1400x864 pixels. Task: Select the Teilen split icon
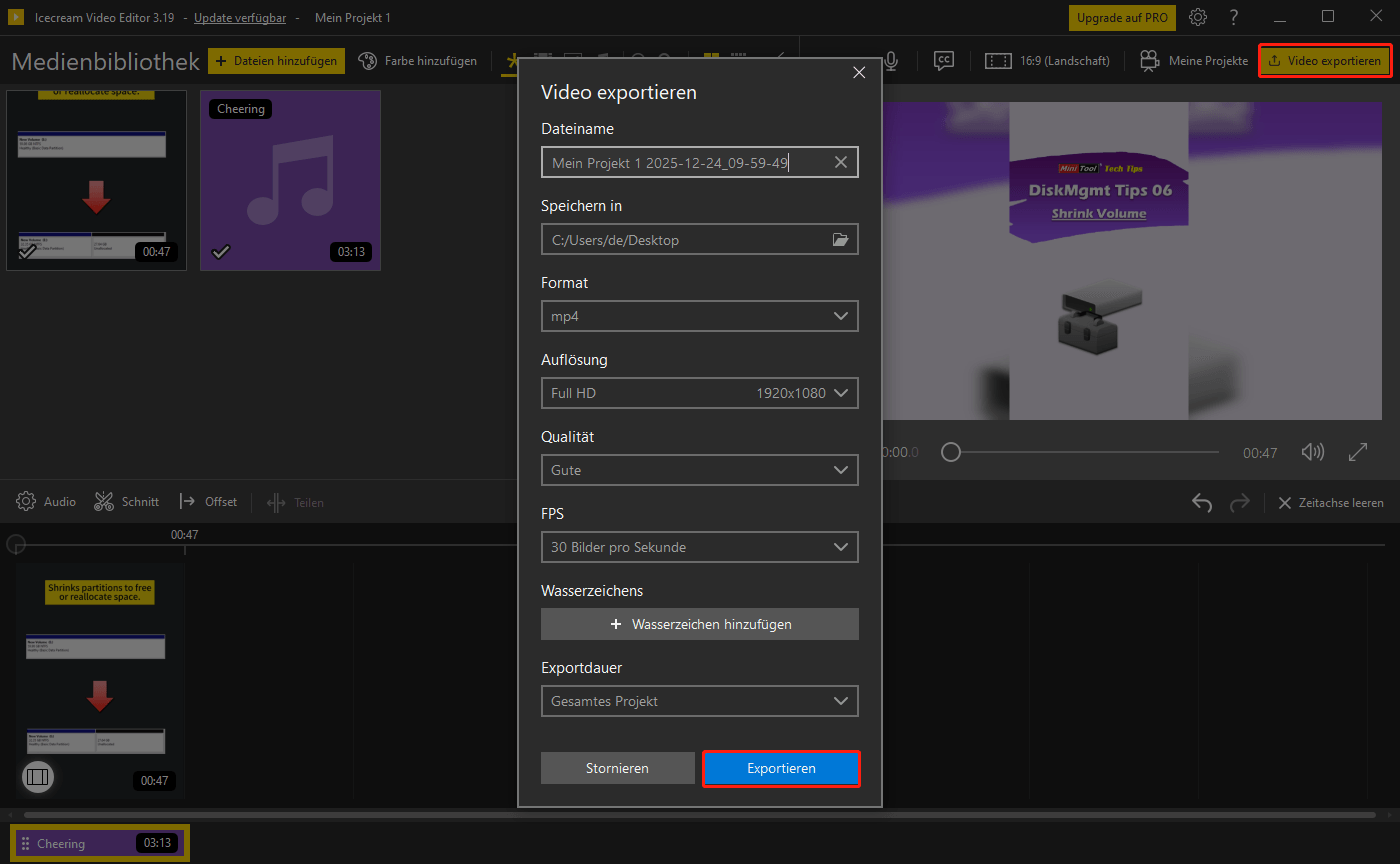(x=274, y=501)
